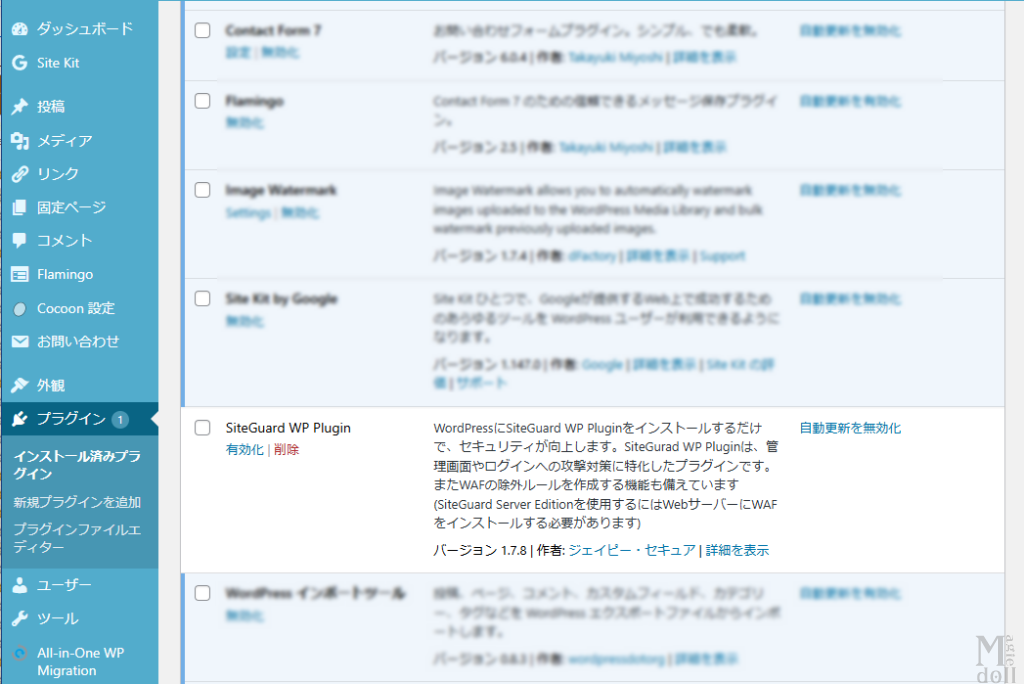Screen dimensions: 1024x684
Task: Open the プラグインファイルエディター
Action: coord(77,536)
